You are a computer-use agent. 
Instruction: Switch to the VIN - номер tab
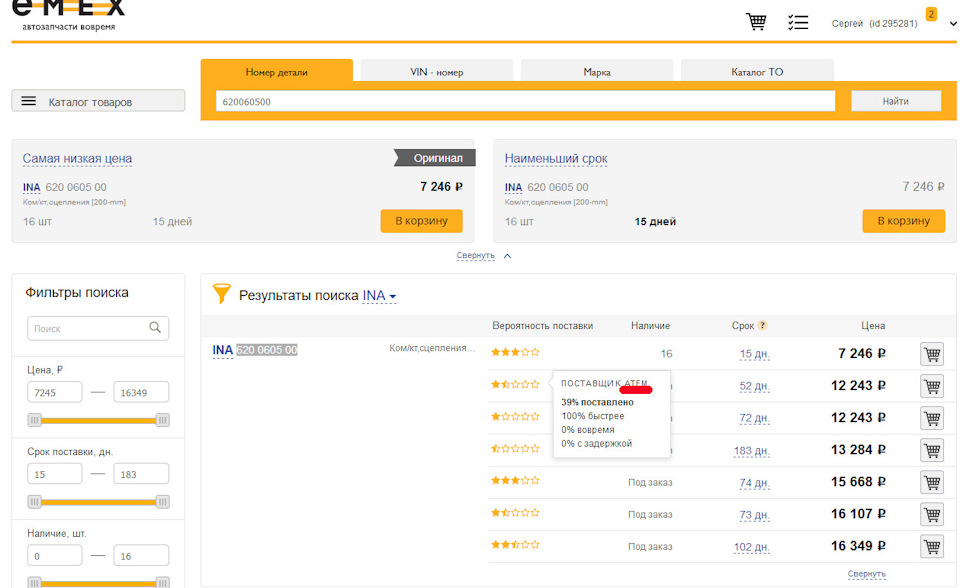pyautogui.click(x=436, y=72)
